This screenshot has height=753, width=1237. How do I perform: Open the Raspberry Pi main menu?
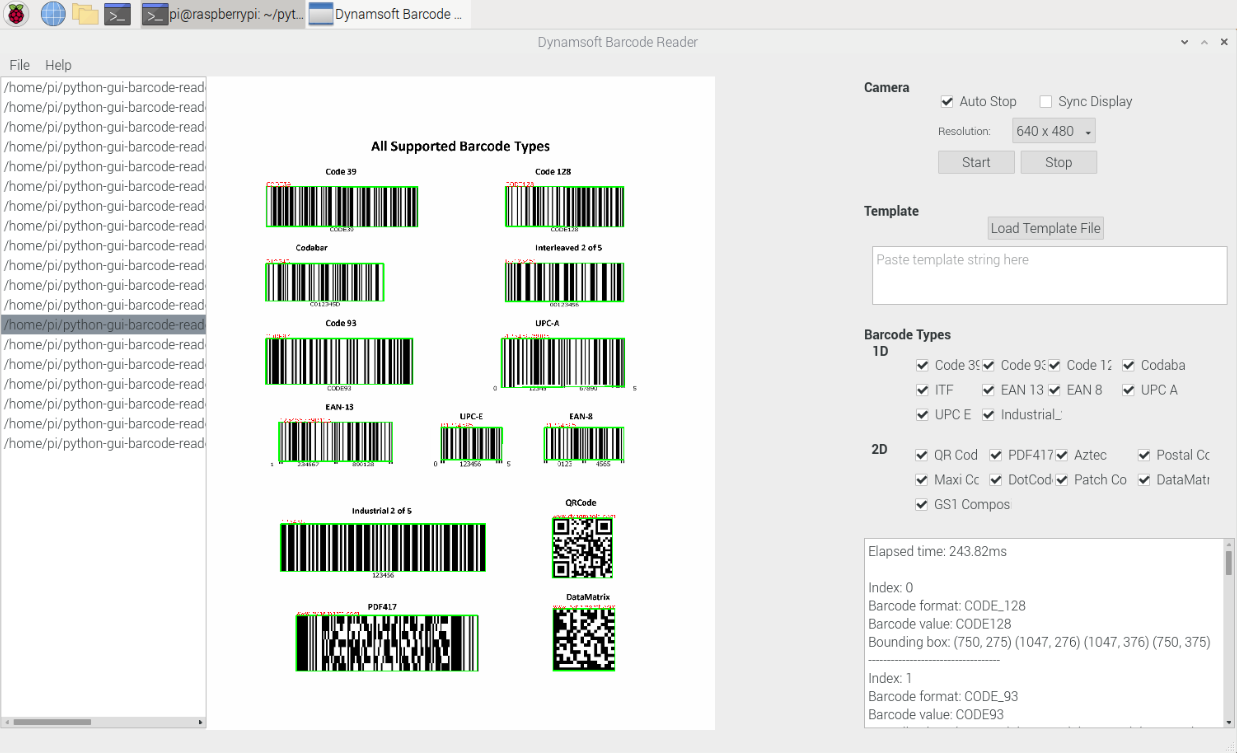[16, 14]
